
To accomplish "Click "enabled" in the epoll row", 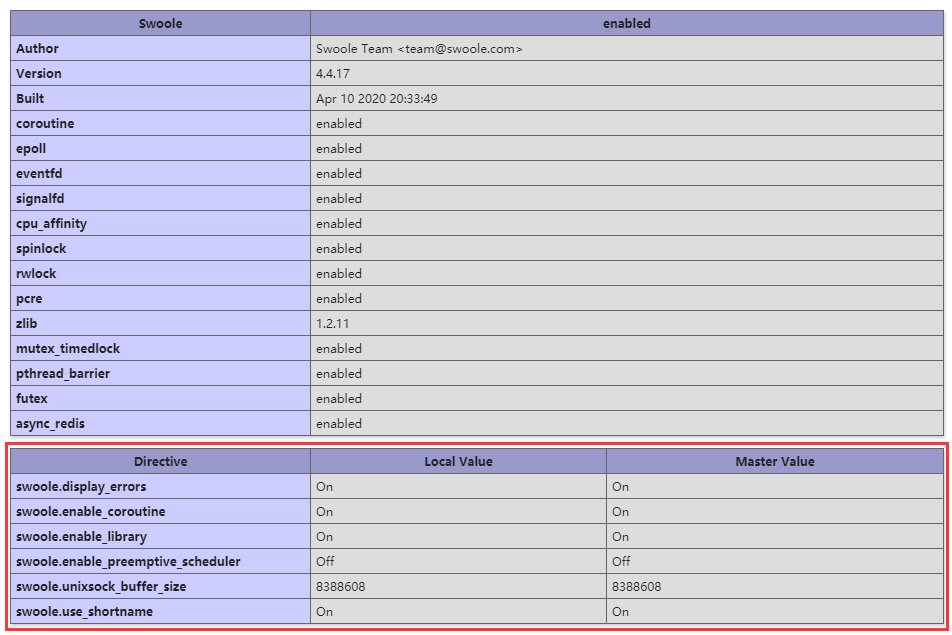I will [339, 148].
